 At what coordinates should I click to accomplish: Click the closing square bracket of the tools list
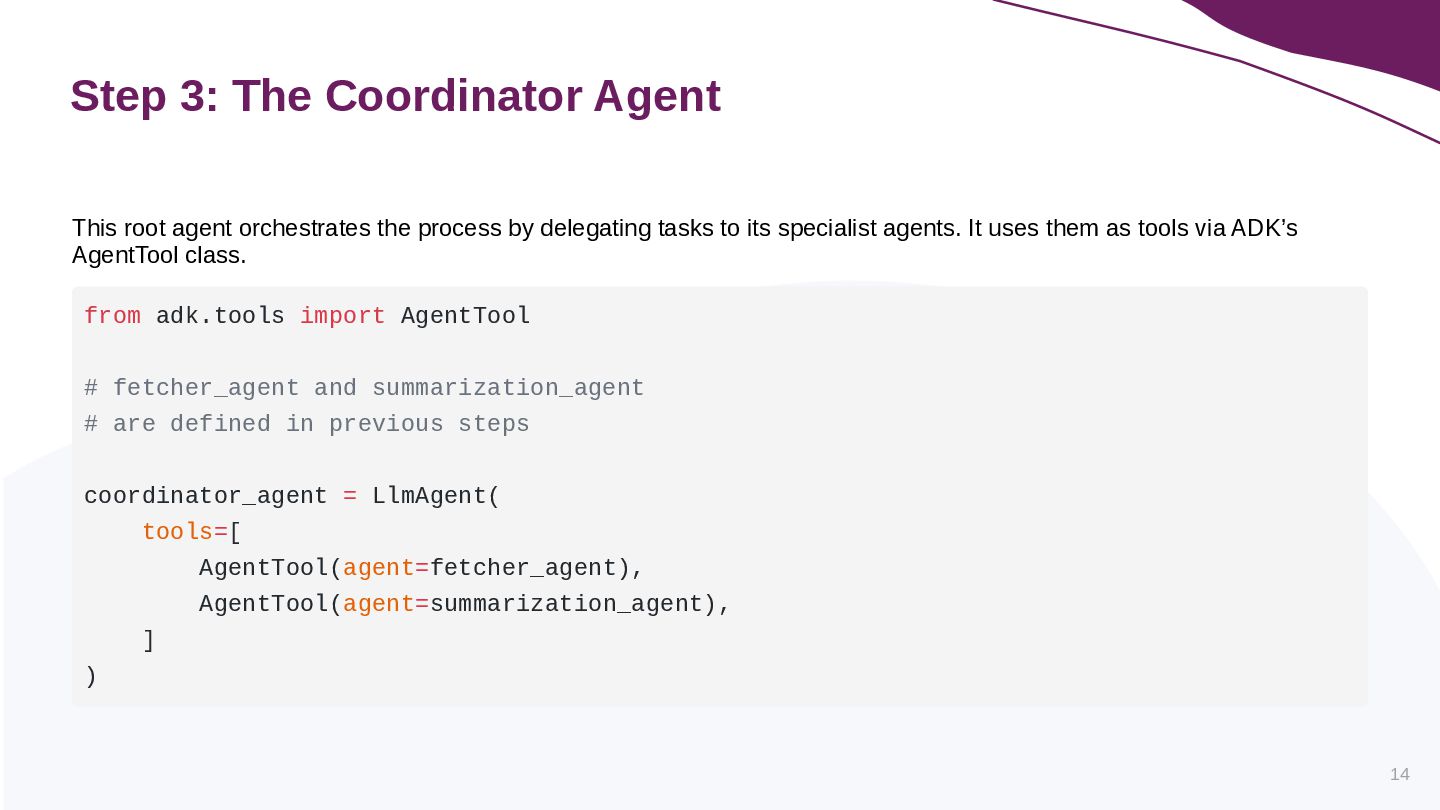point(149,640)
